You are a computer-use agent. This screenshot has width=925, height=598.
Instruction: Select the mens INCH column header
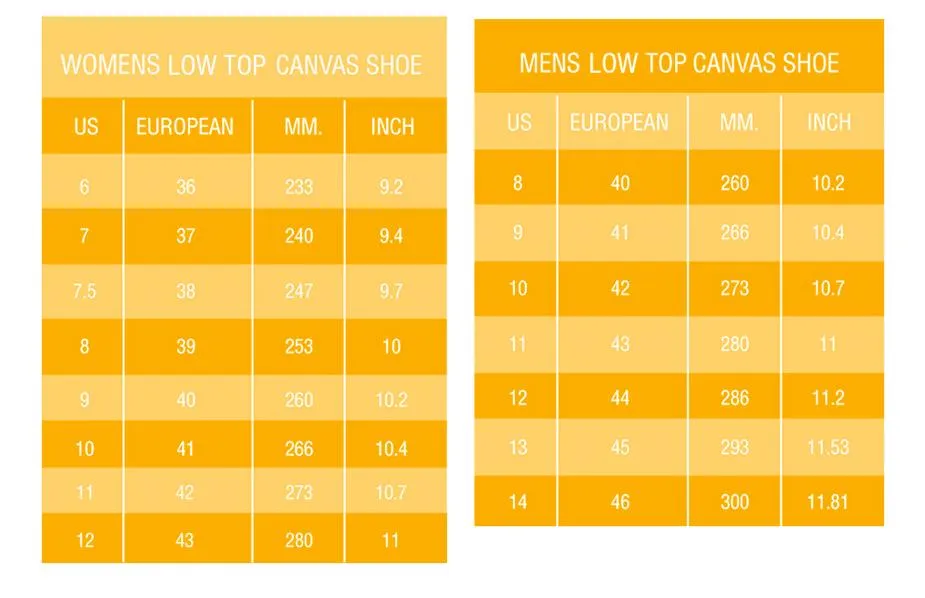coord(829,123)
